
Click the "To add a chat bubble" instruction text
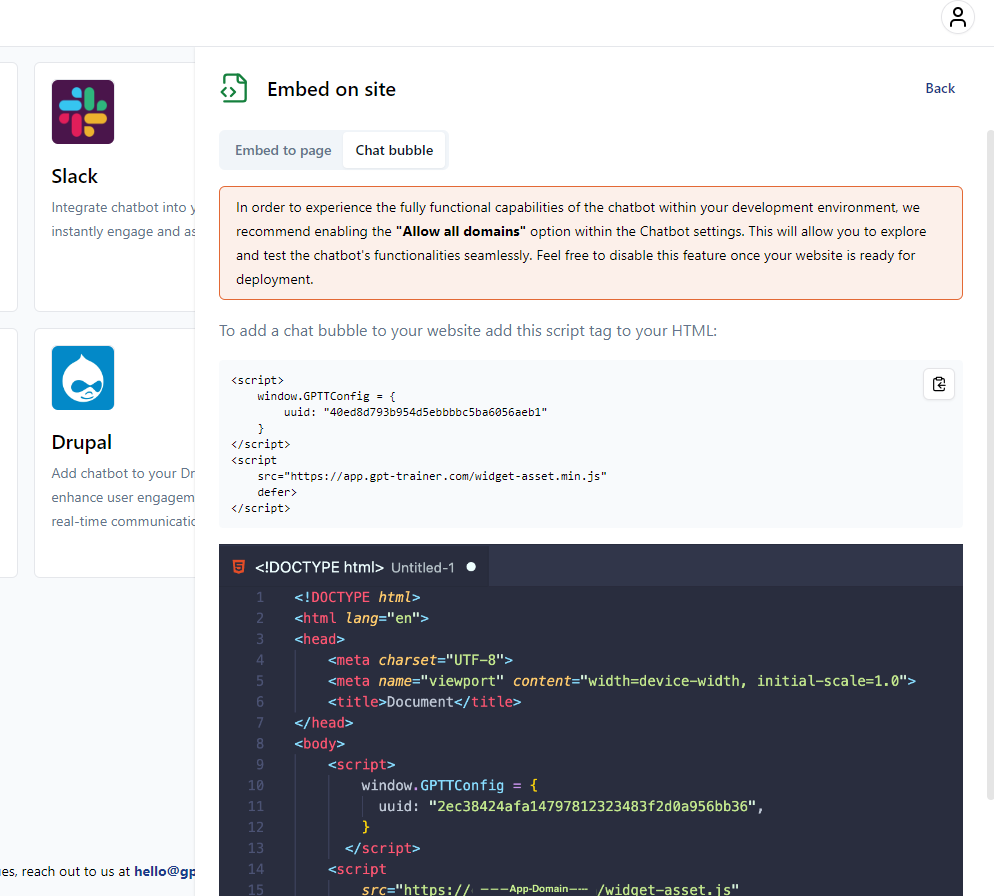point(468,331)
